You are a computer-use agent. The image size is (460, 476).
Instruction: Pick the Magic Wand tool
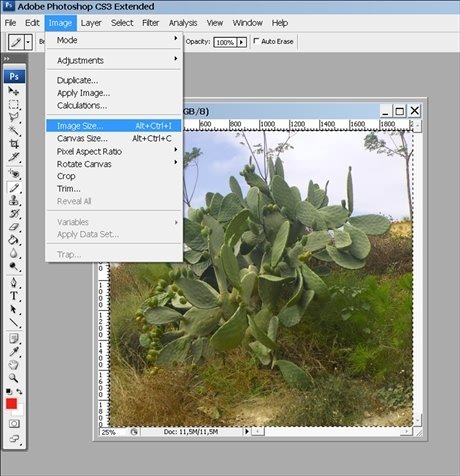pos(13,130)
